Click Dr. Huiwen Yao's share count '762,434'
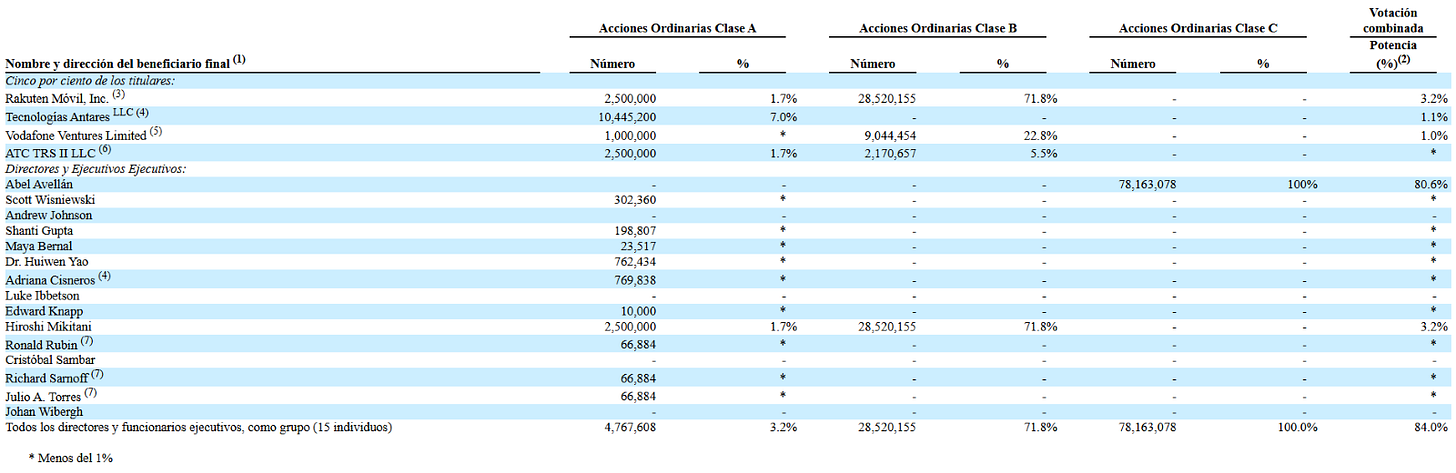Viewport: 1456px width, 473px height. click(x=633, y=262)
